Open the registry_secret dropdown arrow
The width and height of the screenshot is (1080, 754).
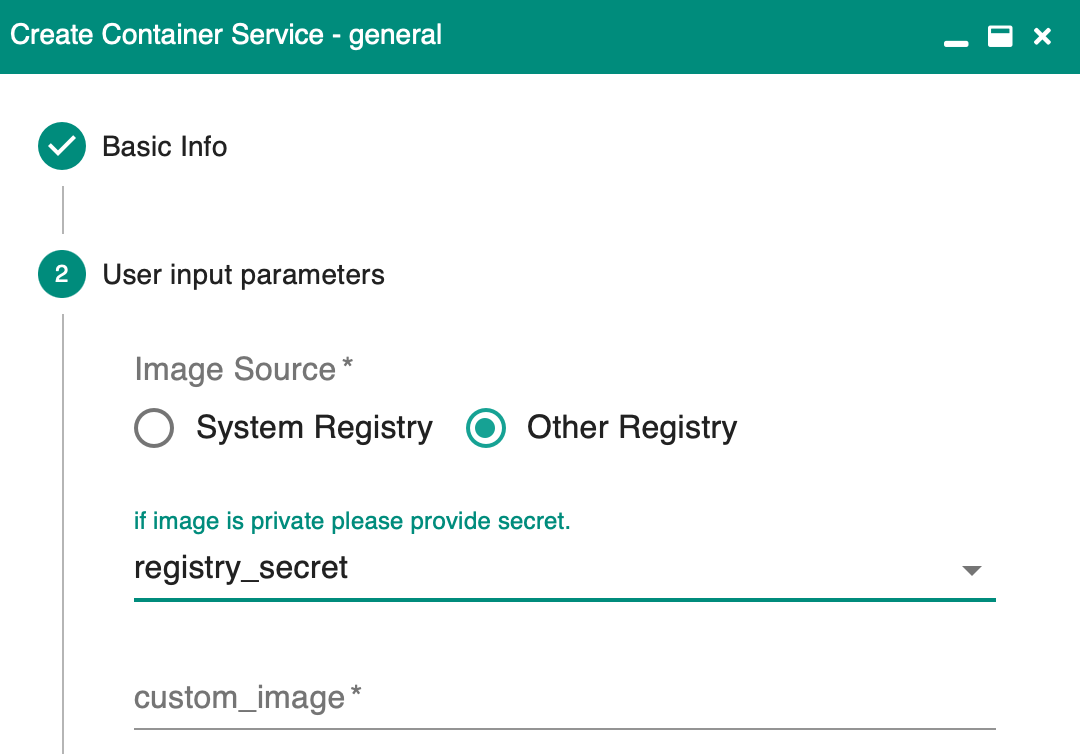pyautogui.click(x=971, y=570)
